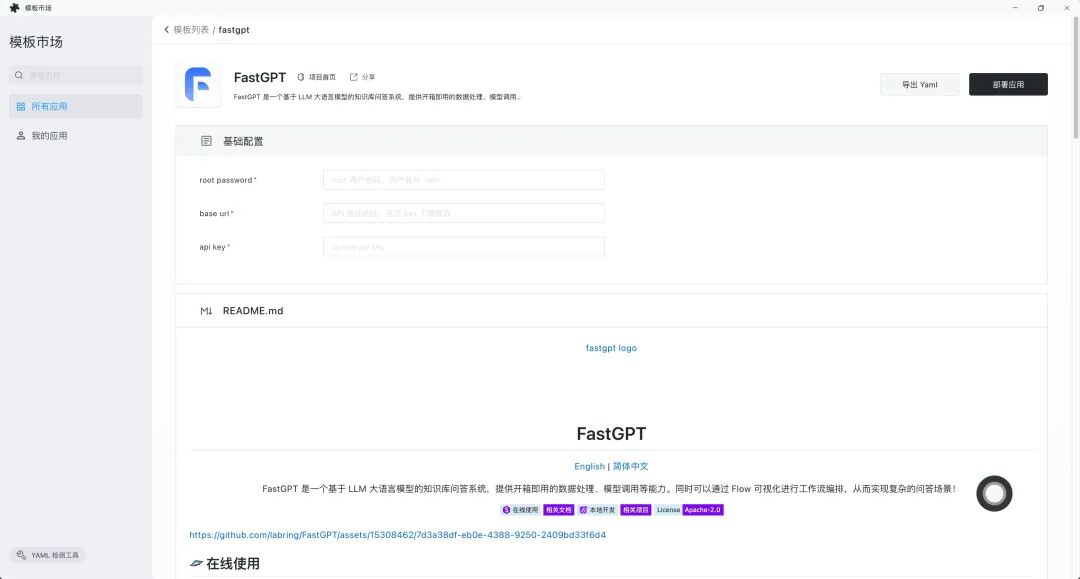Open the 项目首页 project homepage link
The width and height of the screenshot is (1080, 579).
pyautogui.click(x=317, y=77)
